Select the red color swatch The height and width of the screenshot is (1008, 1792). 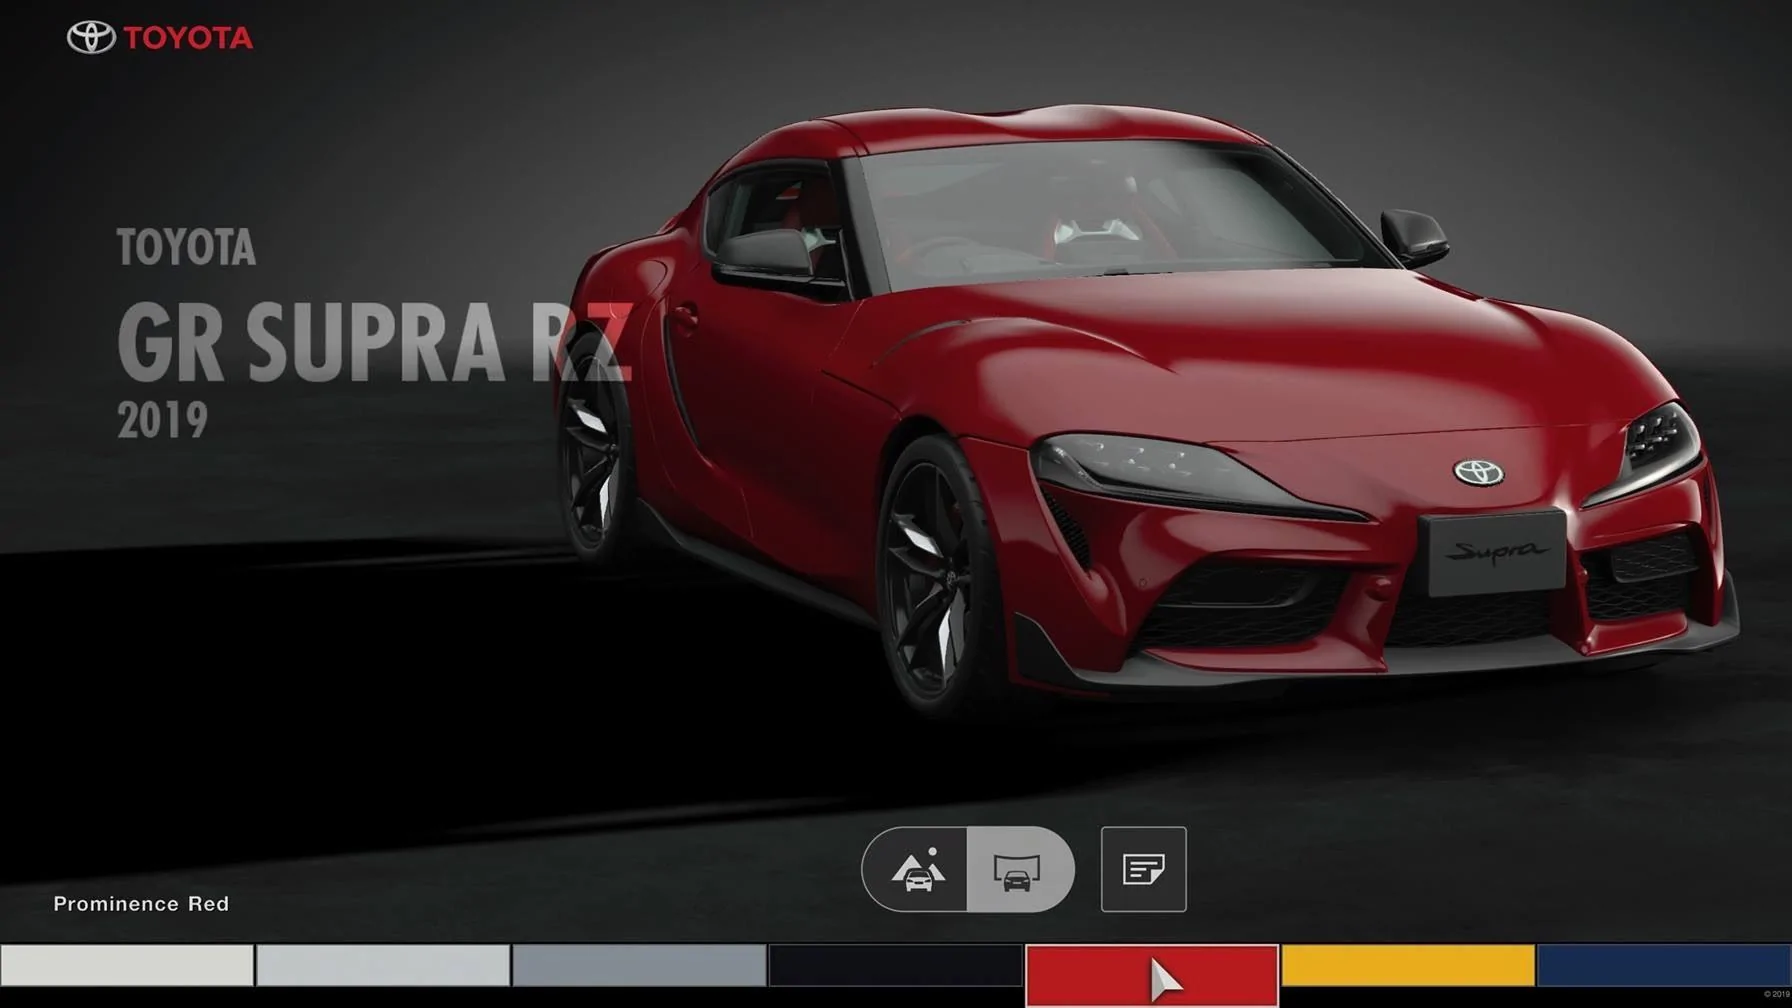(1151, 975)
